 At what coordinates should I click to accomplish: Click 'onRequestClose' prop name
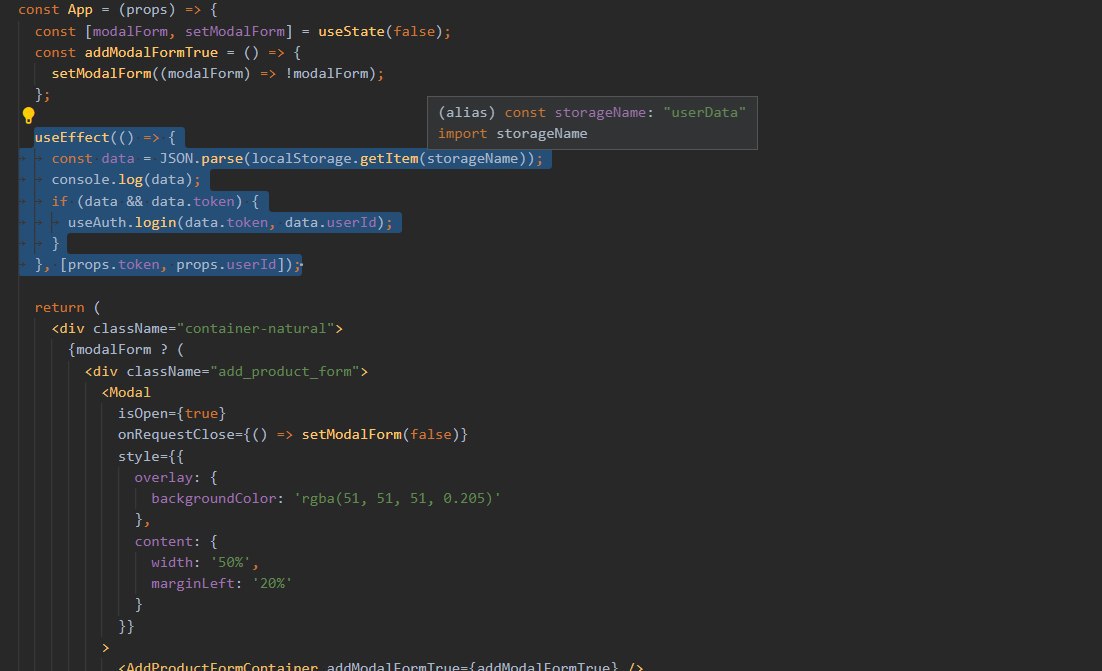(x=176, y=434)
